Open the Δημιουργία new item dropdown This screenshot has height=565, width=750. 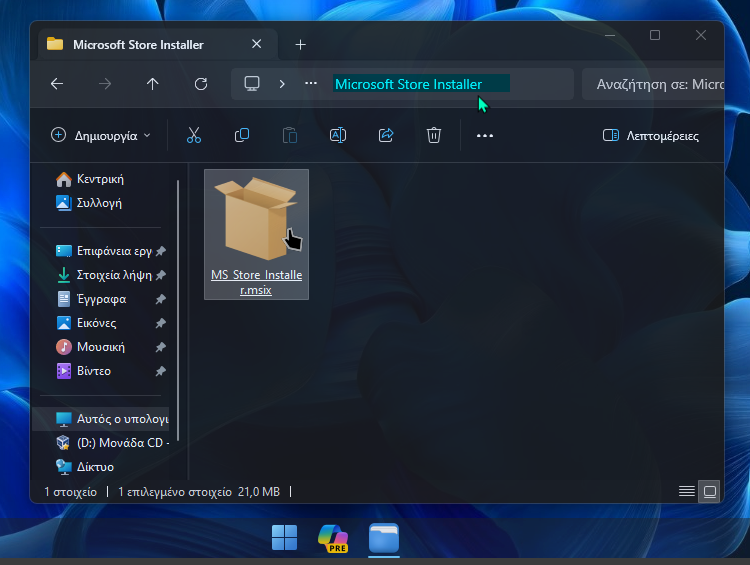click(101, 135)
